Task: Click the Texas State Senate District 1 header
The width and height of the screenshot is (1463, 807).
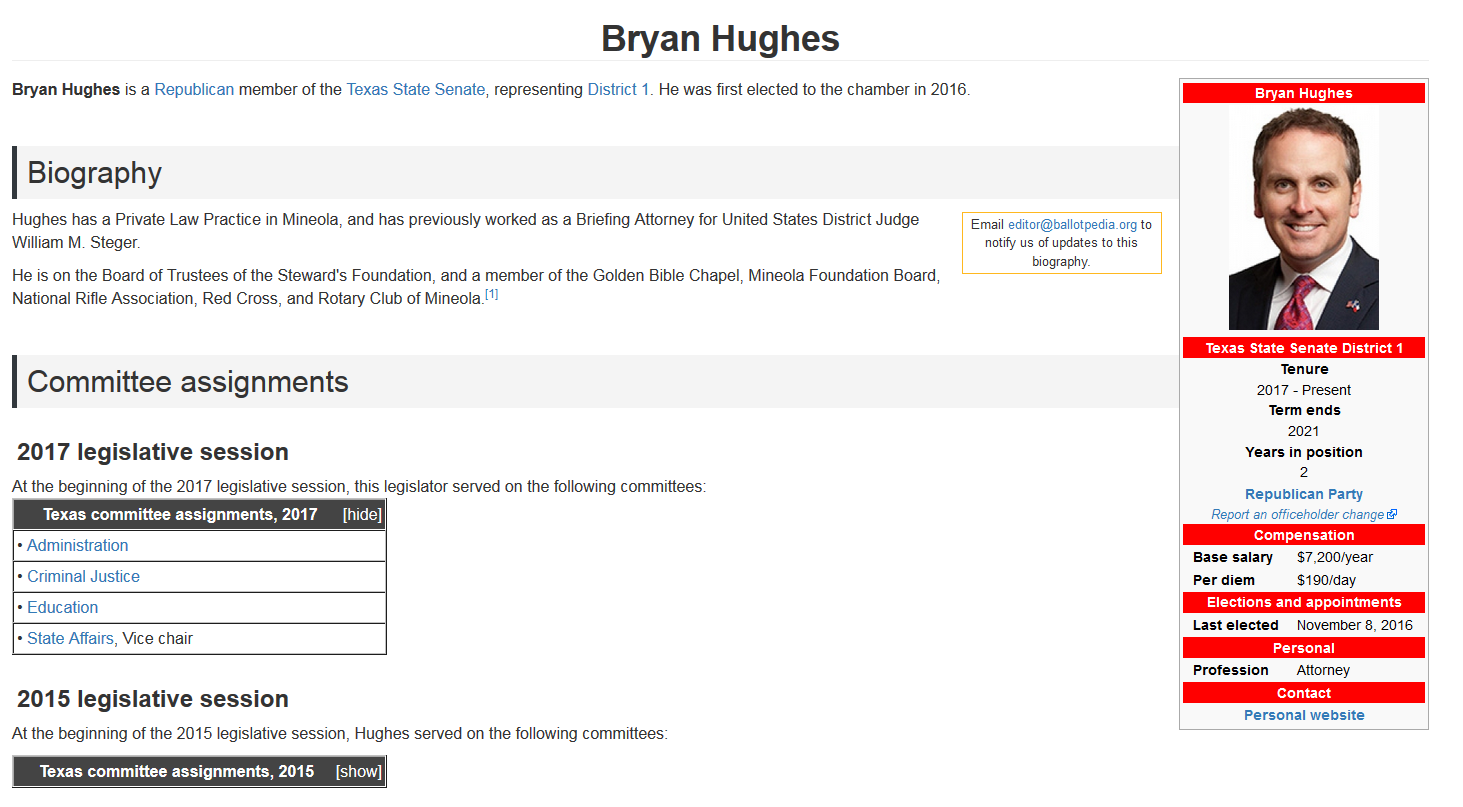Action: click(1303, 348)
